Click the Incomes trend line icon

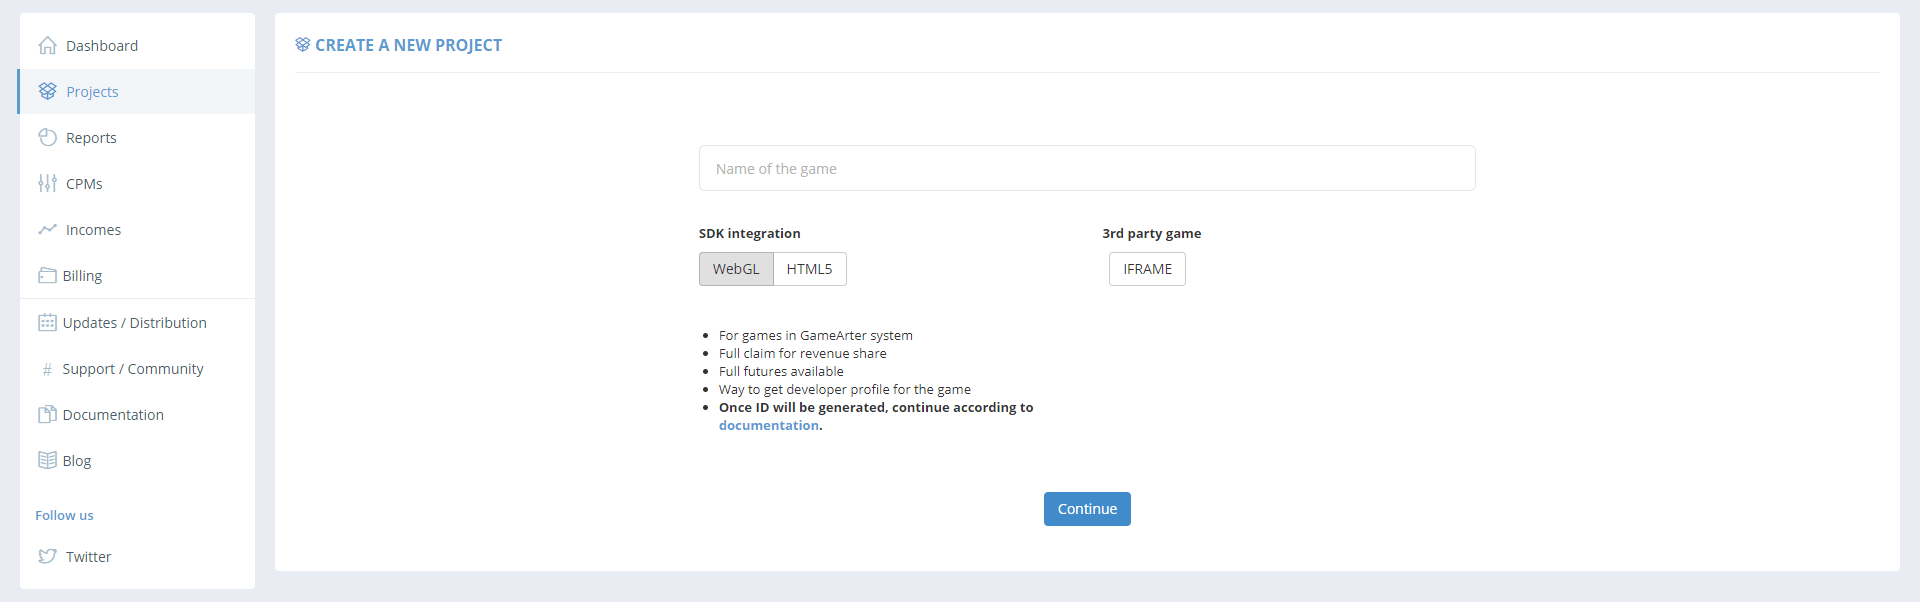coord(47,230)
